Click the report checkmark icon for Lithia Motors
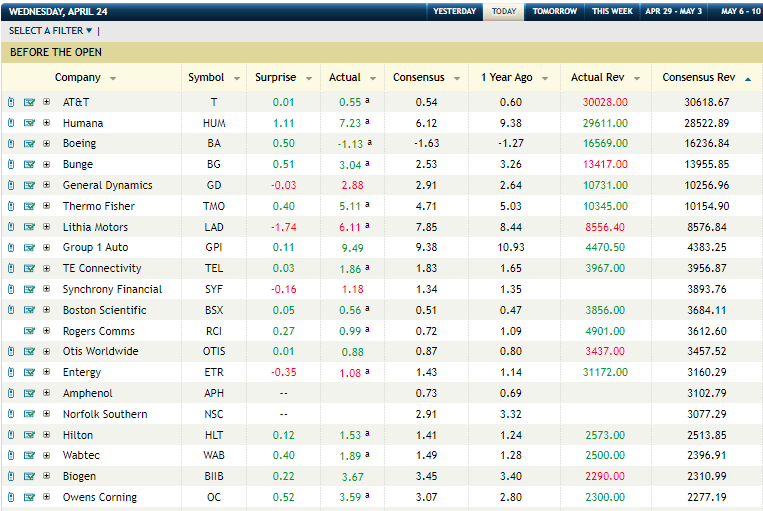 [x=29, y=227]
